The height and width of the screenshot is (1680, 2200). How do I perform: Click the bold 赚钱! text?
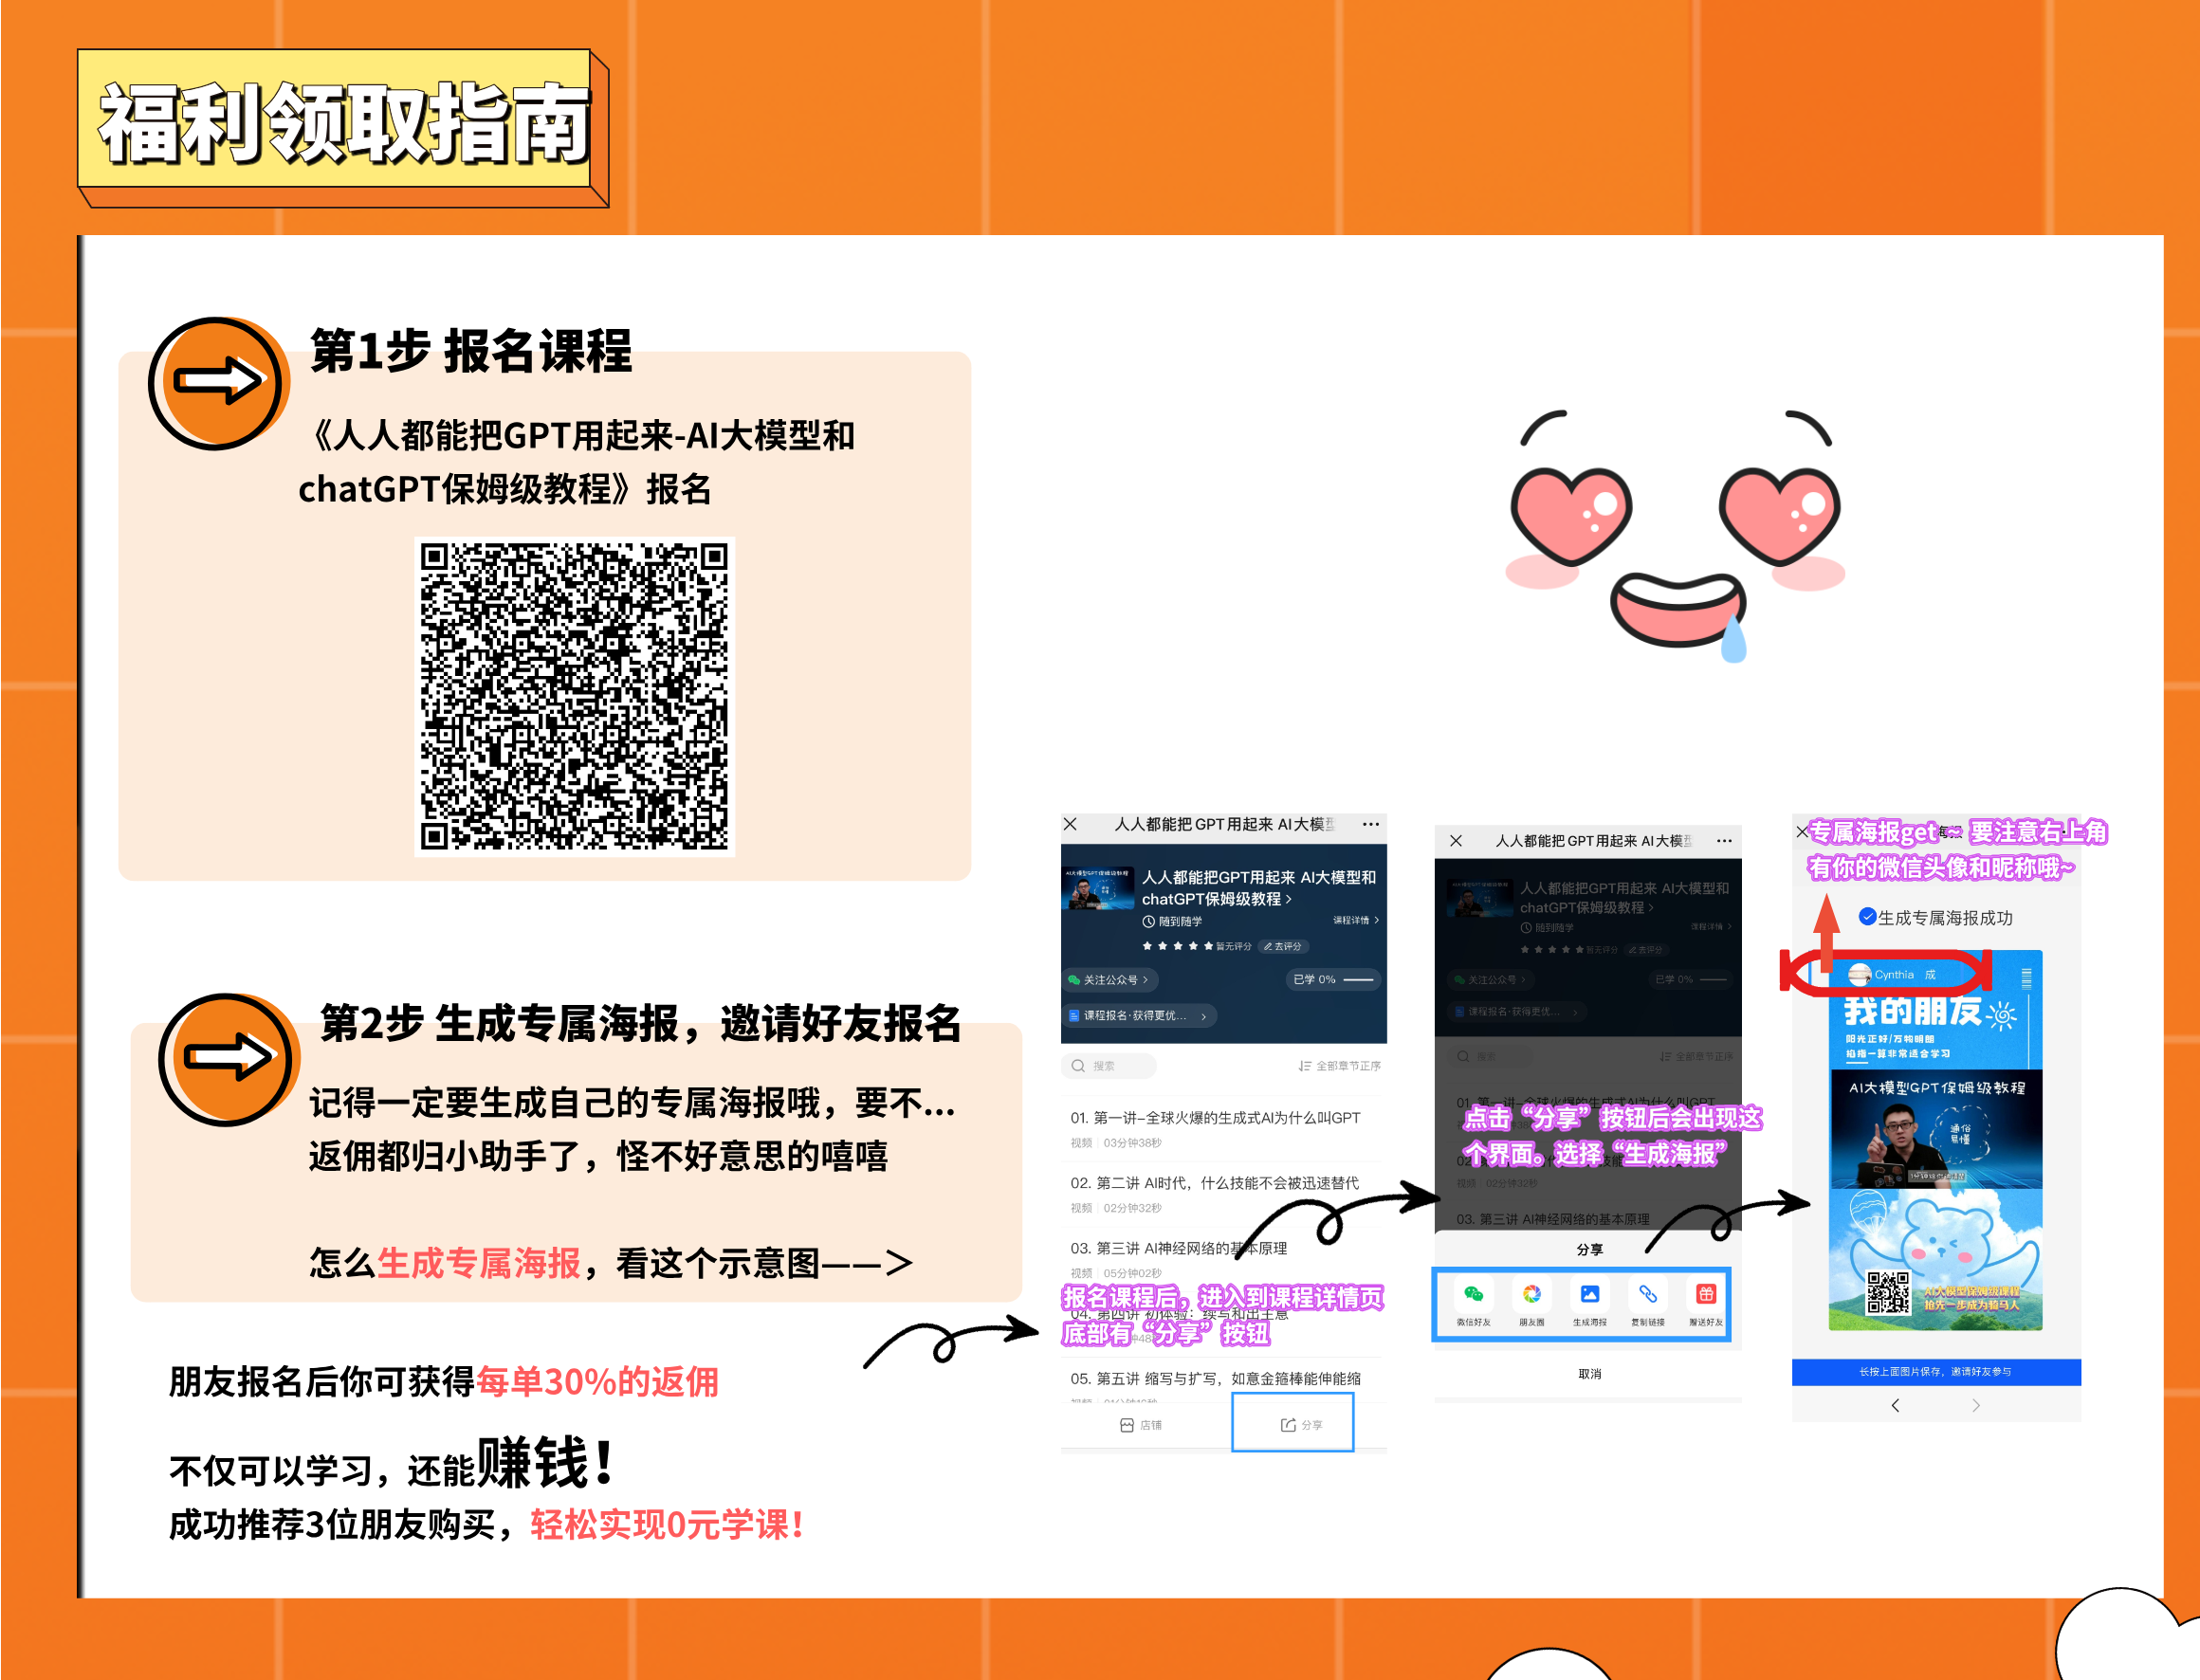pos(545,1462)
